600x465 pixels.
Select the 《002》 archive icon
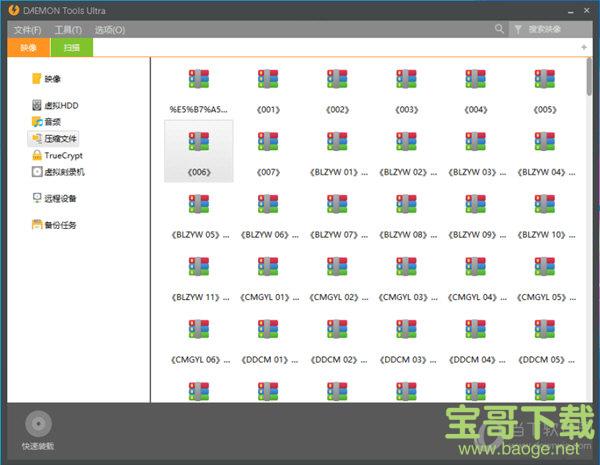click(337, 79)
